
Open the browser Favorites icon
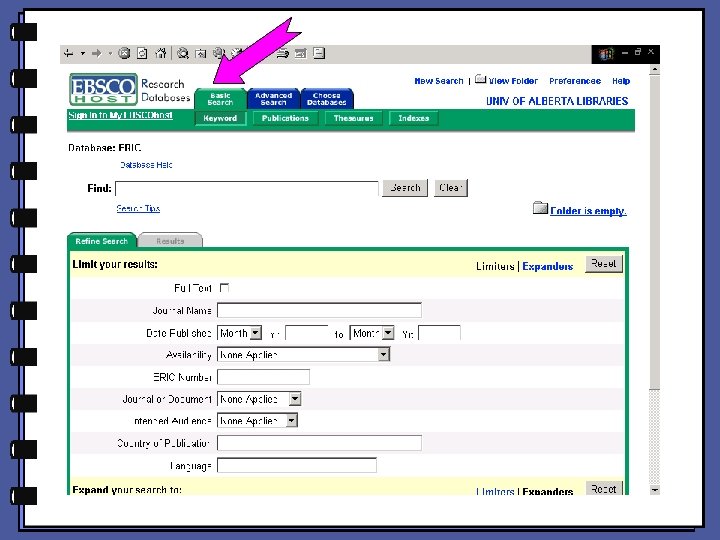[201, 54]
